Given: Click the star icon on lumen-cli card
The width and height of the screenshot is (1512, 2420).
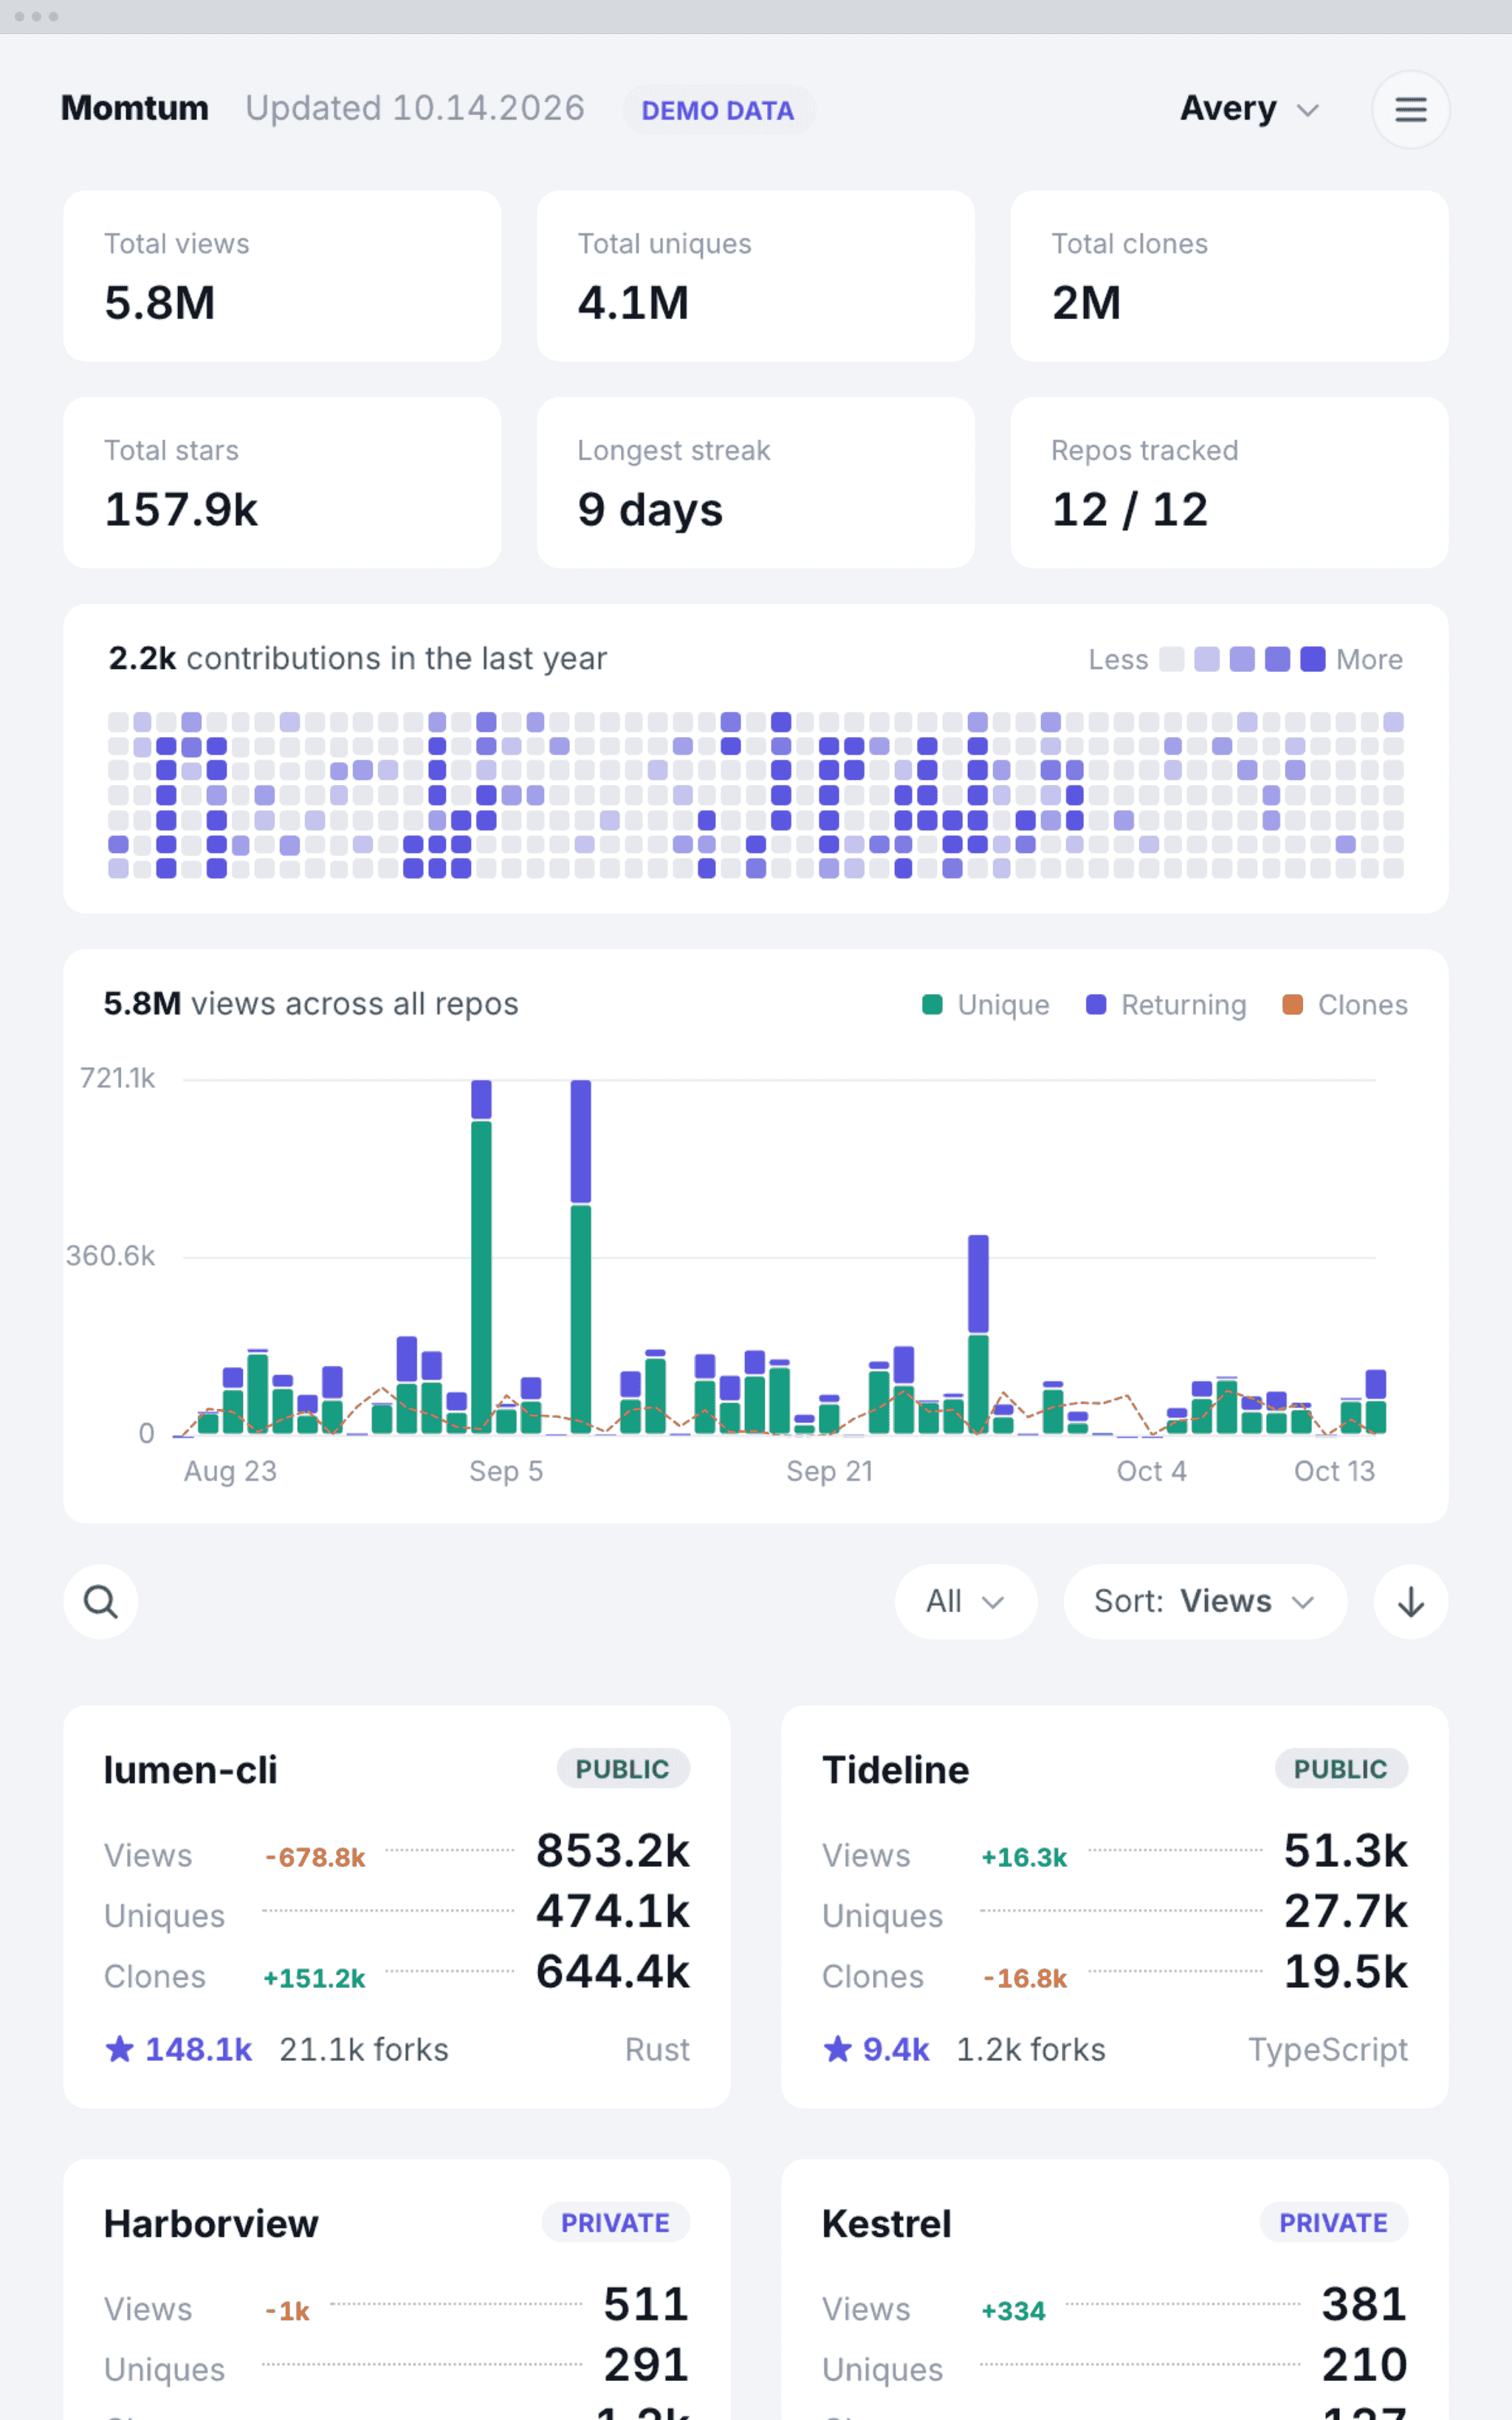Looking at the screenshot, I should [x=120, y=2049].
